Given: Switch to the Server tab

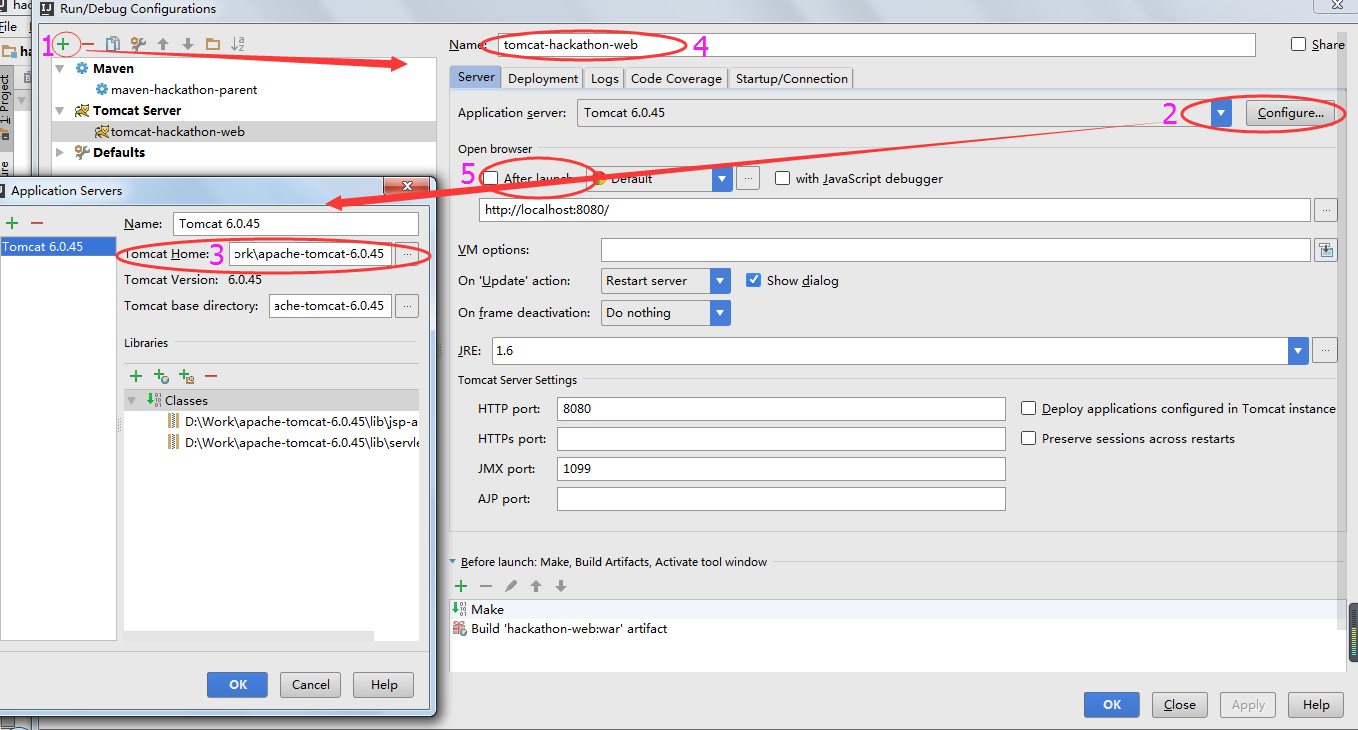Looking at the screenshot, I should [x=476, y=77].
